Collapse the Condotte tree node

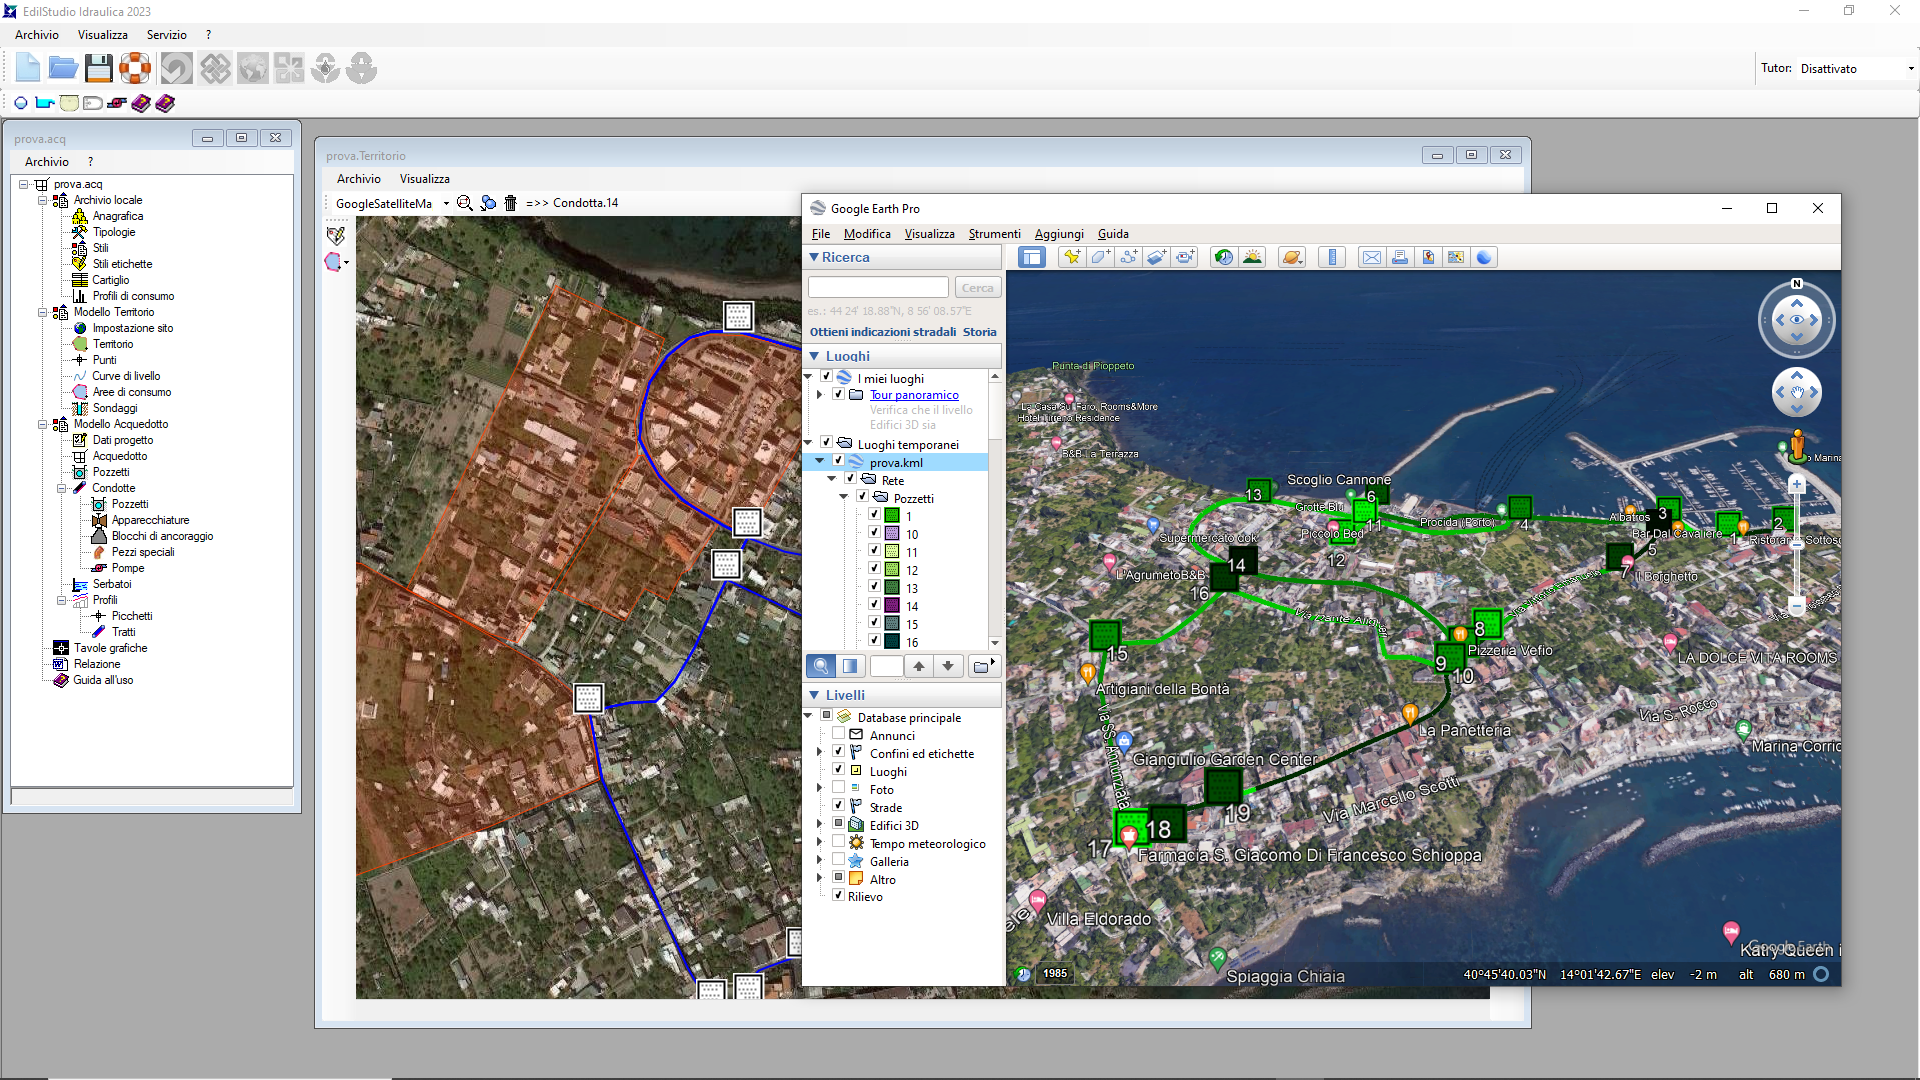point(62,488)
